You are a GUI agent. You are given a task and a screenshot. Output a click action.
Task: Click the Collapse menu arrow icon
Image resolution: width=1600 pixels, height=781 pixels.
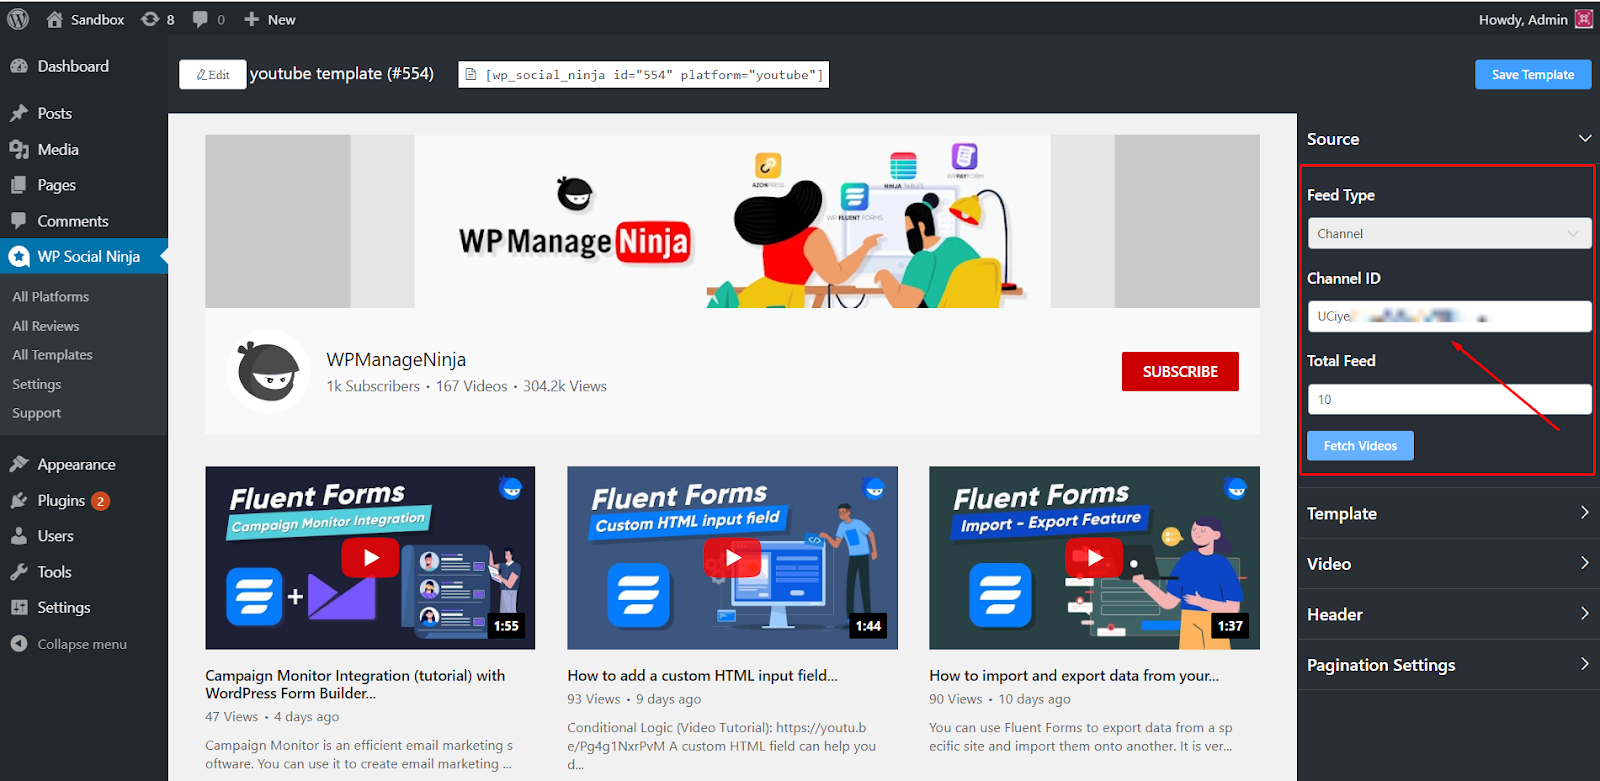coord(19,644)
